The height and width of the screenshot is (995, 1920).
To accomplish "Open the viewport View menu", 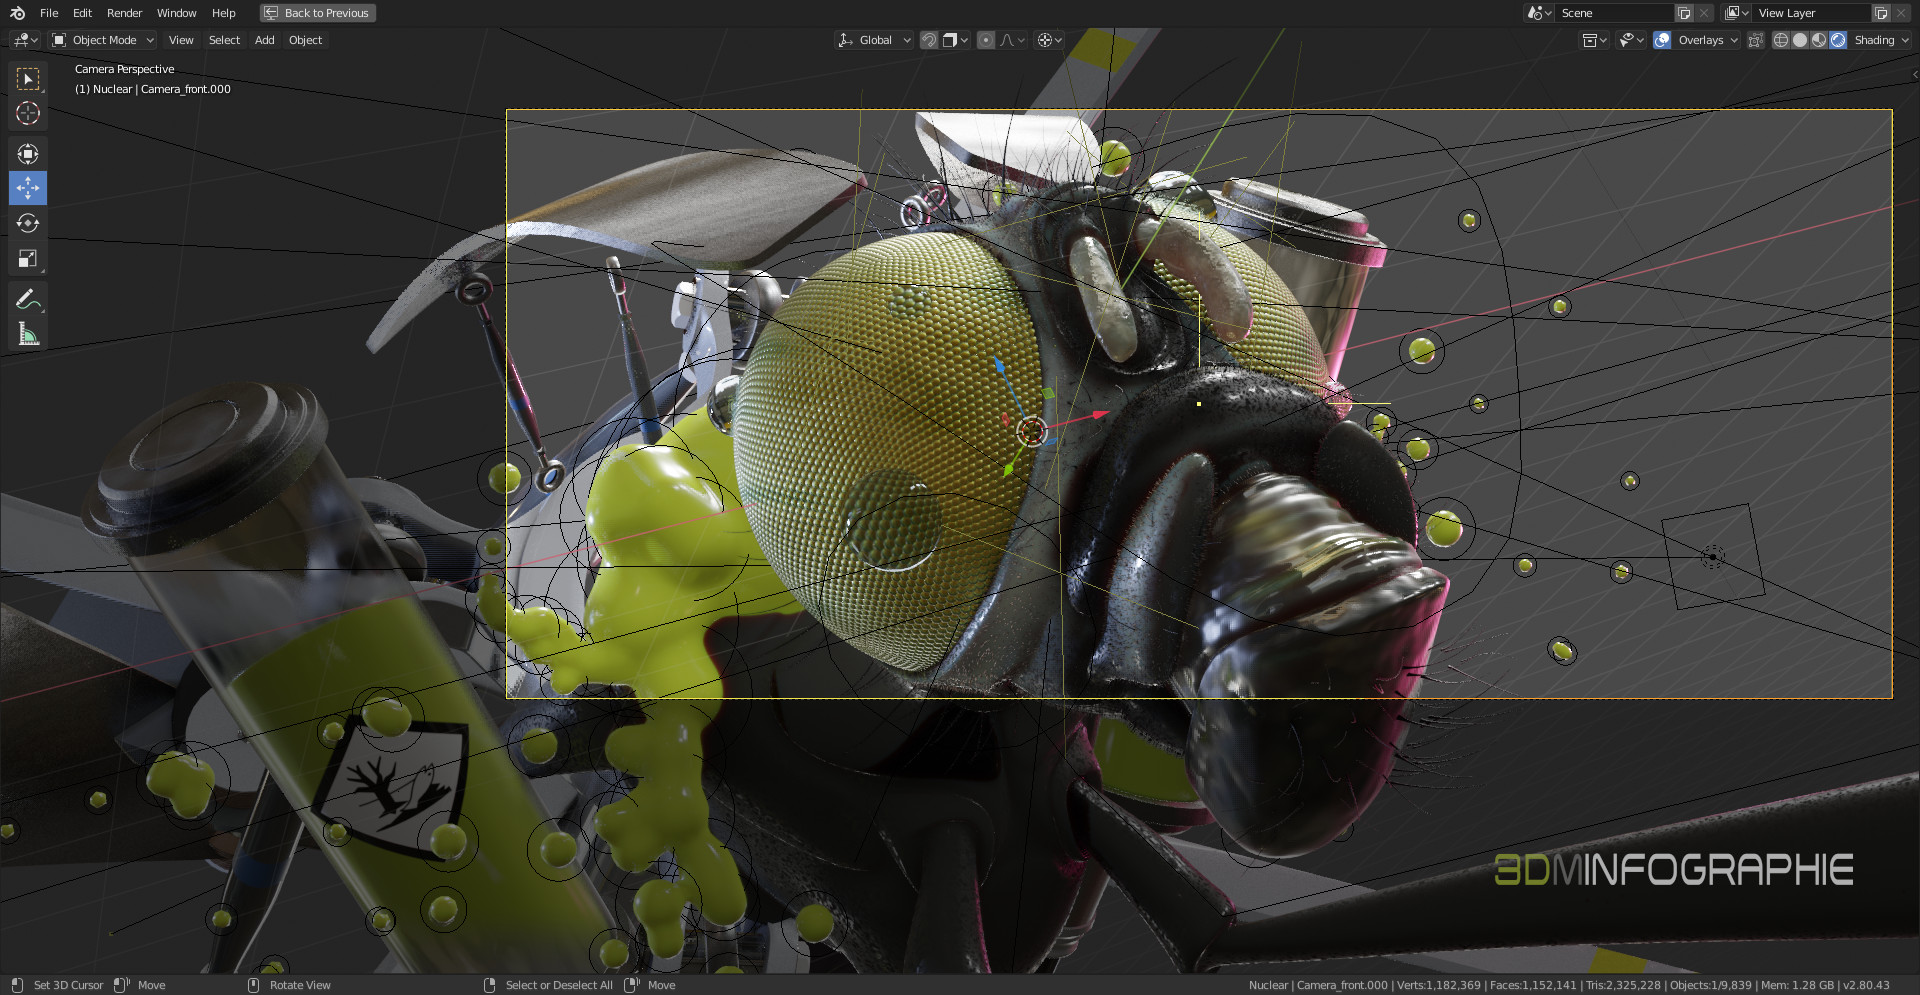I will point(181,40).
